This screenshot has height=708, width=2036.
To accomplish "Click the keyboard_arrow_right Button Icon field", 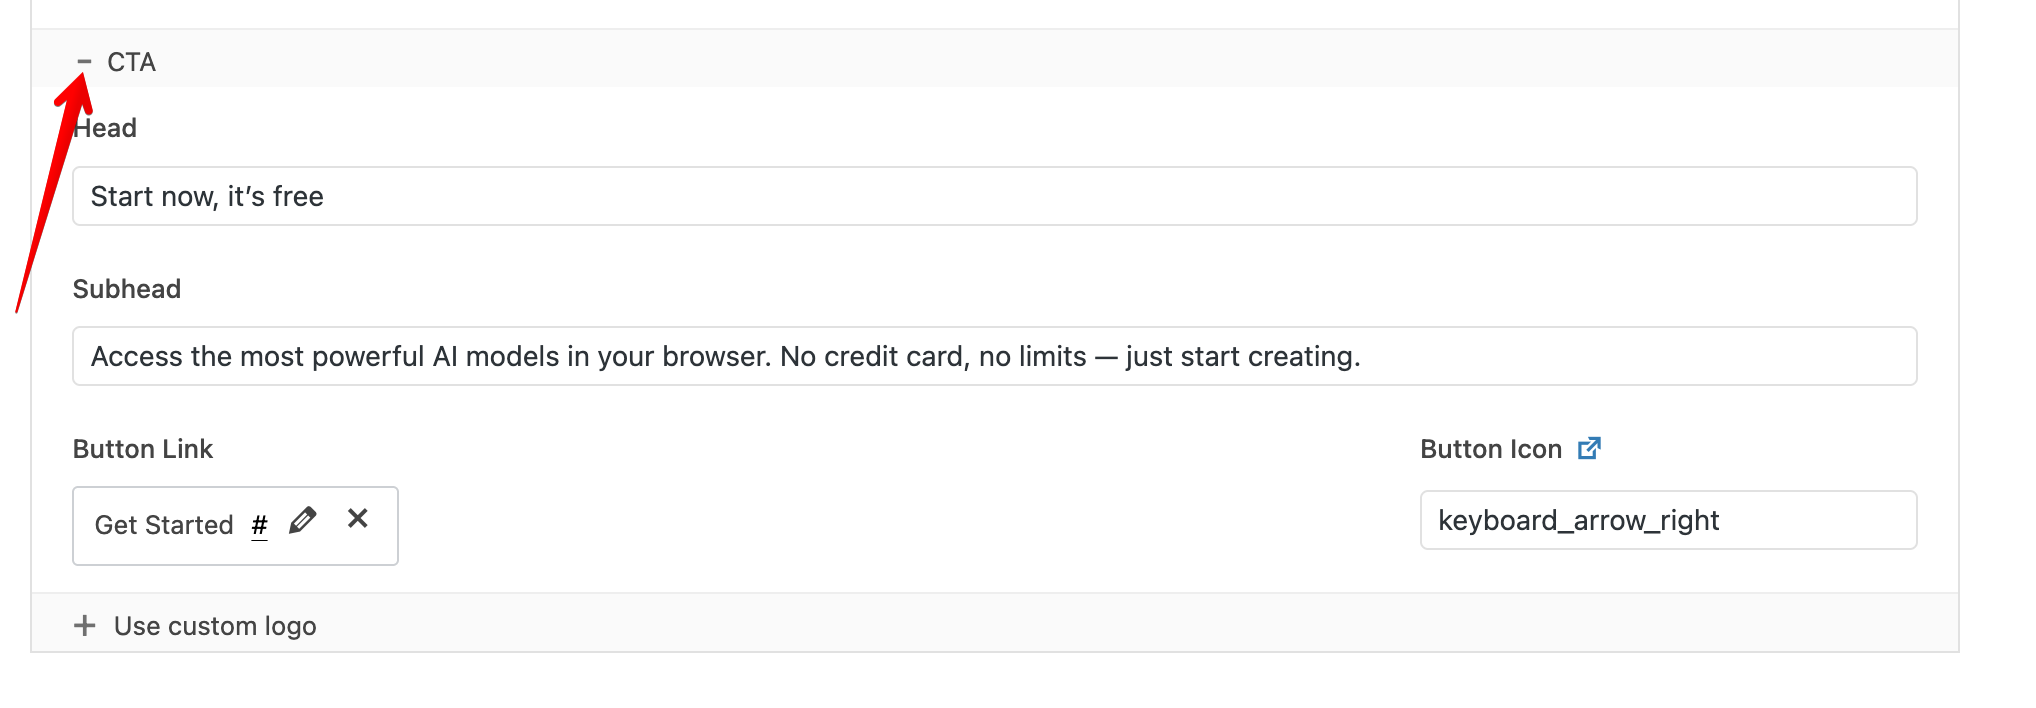I will tap(1668, 520).
